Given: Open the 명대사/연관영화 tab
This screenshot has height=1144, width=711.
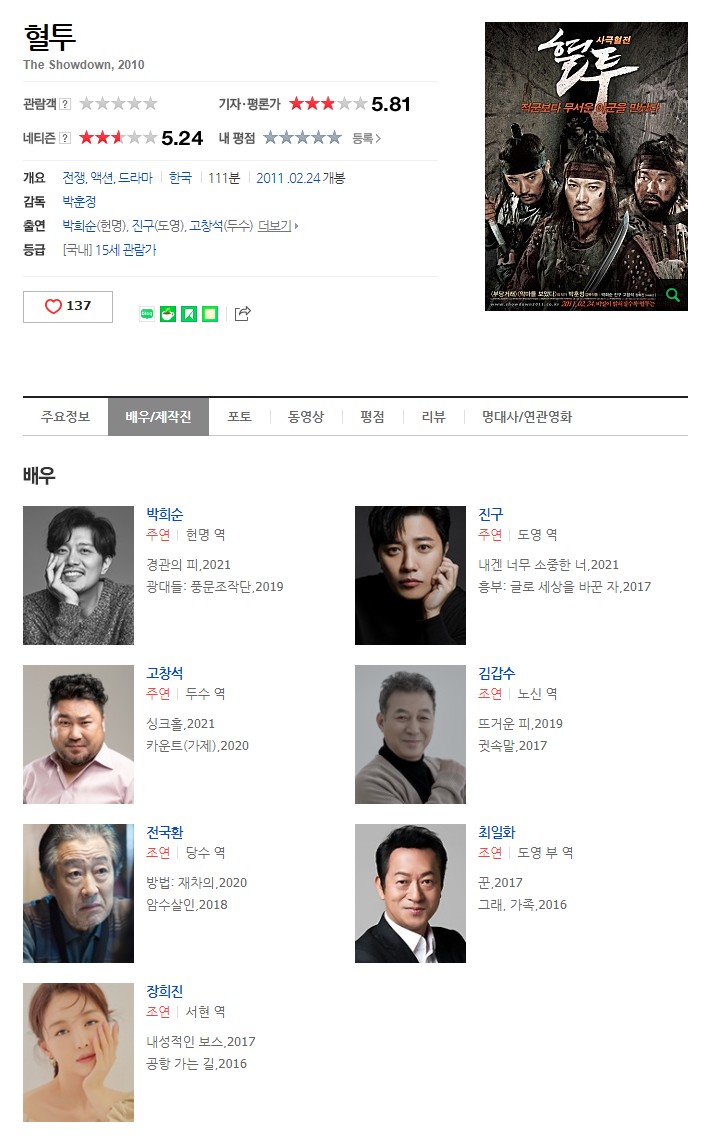Looking at the screenshot, I should pos(527,417).
